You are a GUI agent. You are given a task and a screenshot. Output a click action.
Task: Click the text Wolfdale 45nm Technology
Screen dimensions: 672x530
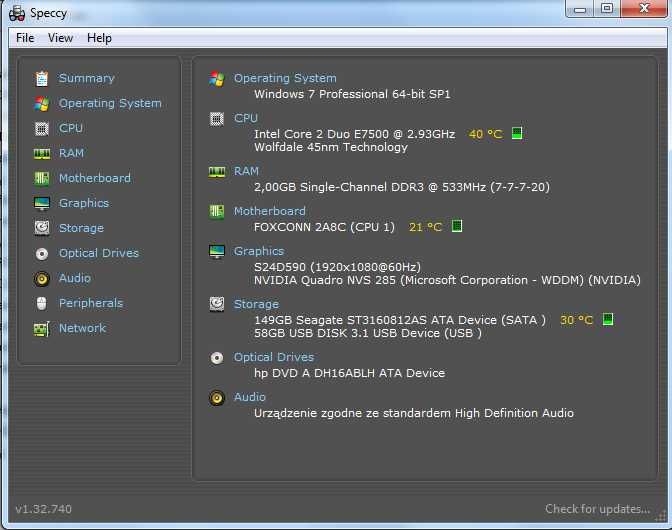tap(331, 147)
